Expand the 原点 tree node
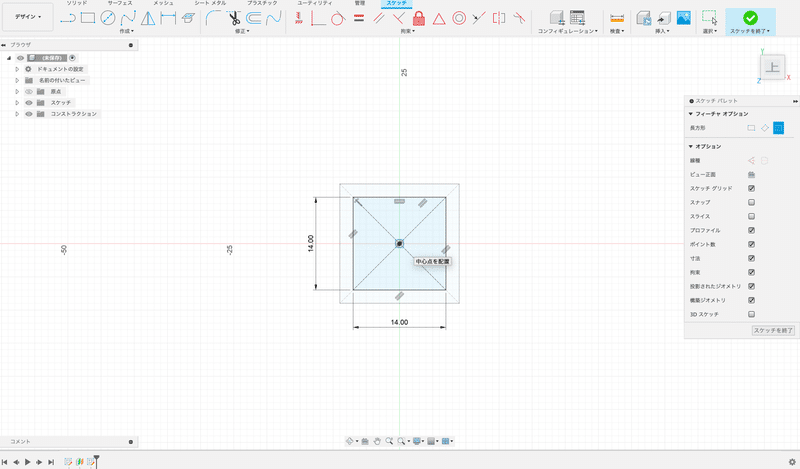 tap(17, 91)
